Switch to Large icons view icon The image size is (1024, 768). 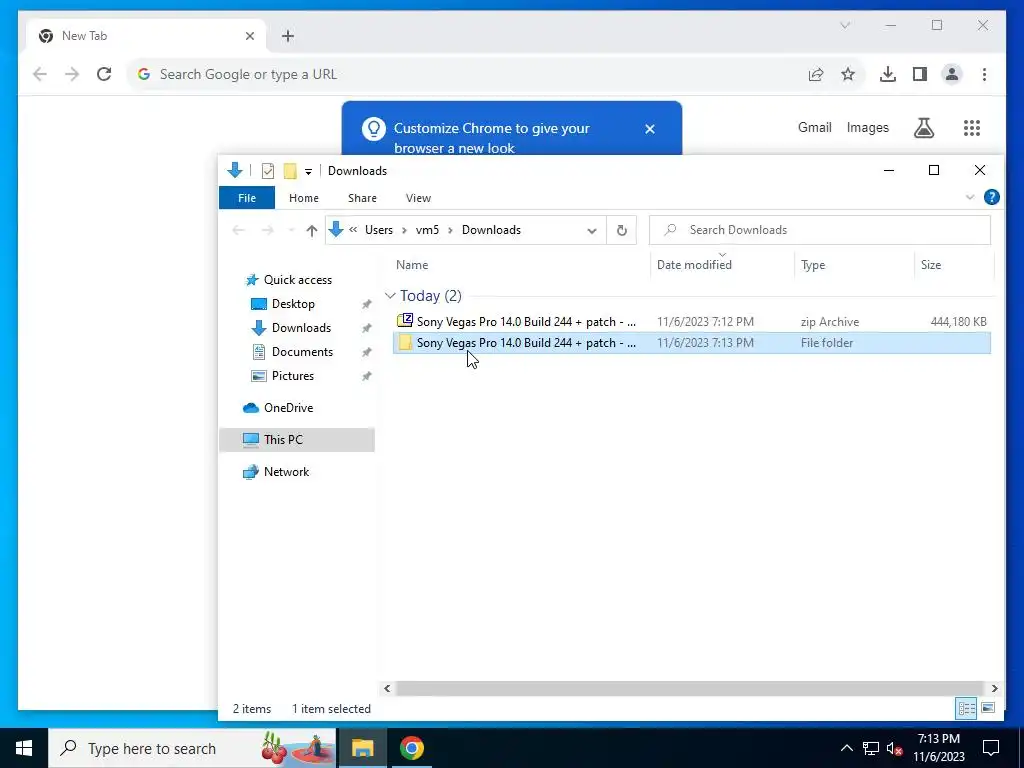tap(988, 708)
